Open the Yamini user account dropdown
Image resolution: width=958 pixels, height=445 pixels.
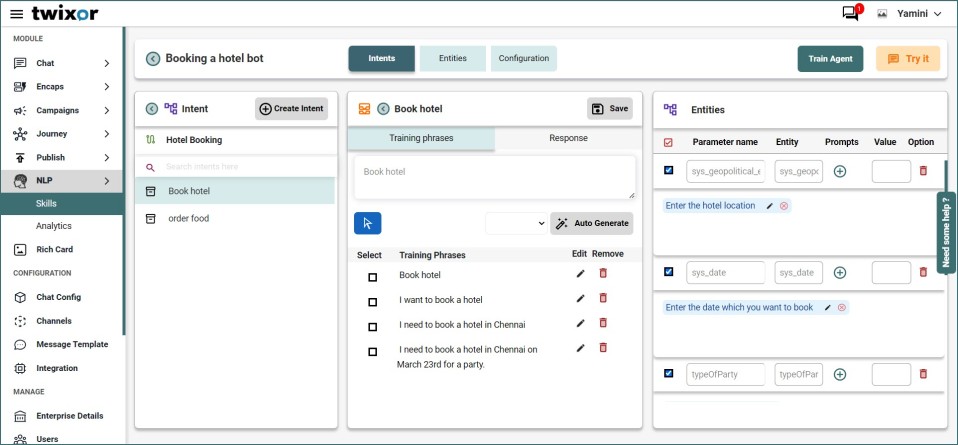[x=909, y=14]
